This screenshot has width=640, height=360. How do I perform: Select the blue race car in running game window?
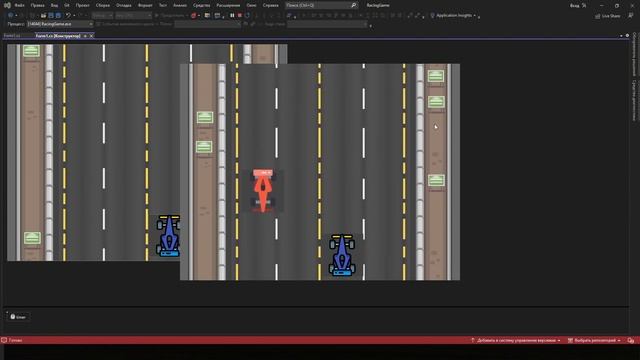[342, 255]
